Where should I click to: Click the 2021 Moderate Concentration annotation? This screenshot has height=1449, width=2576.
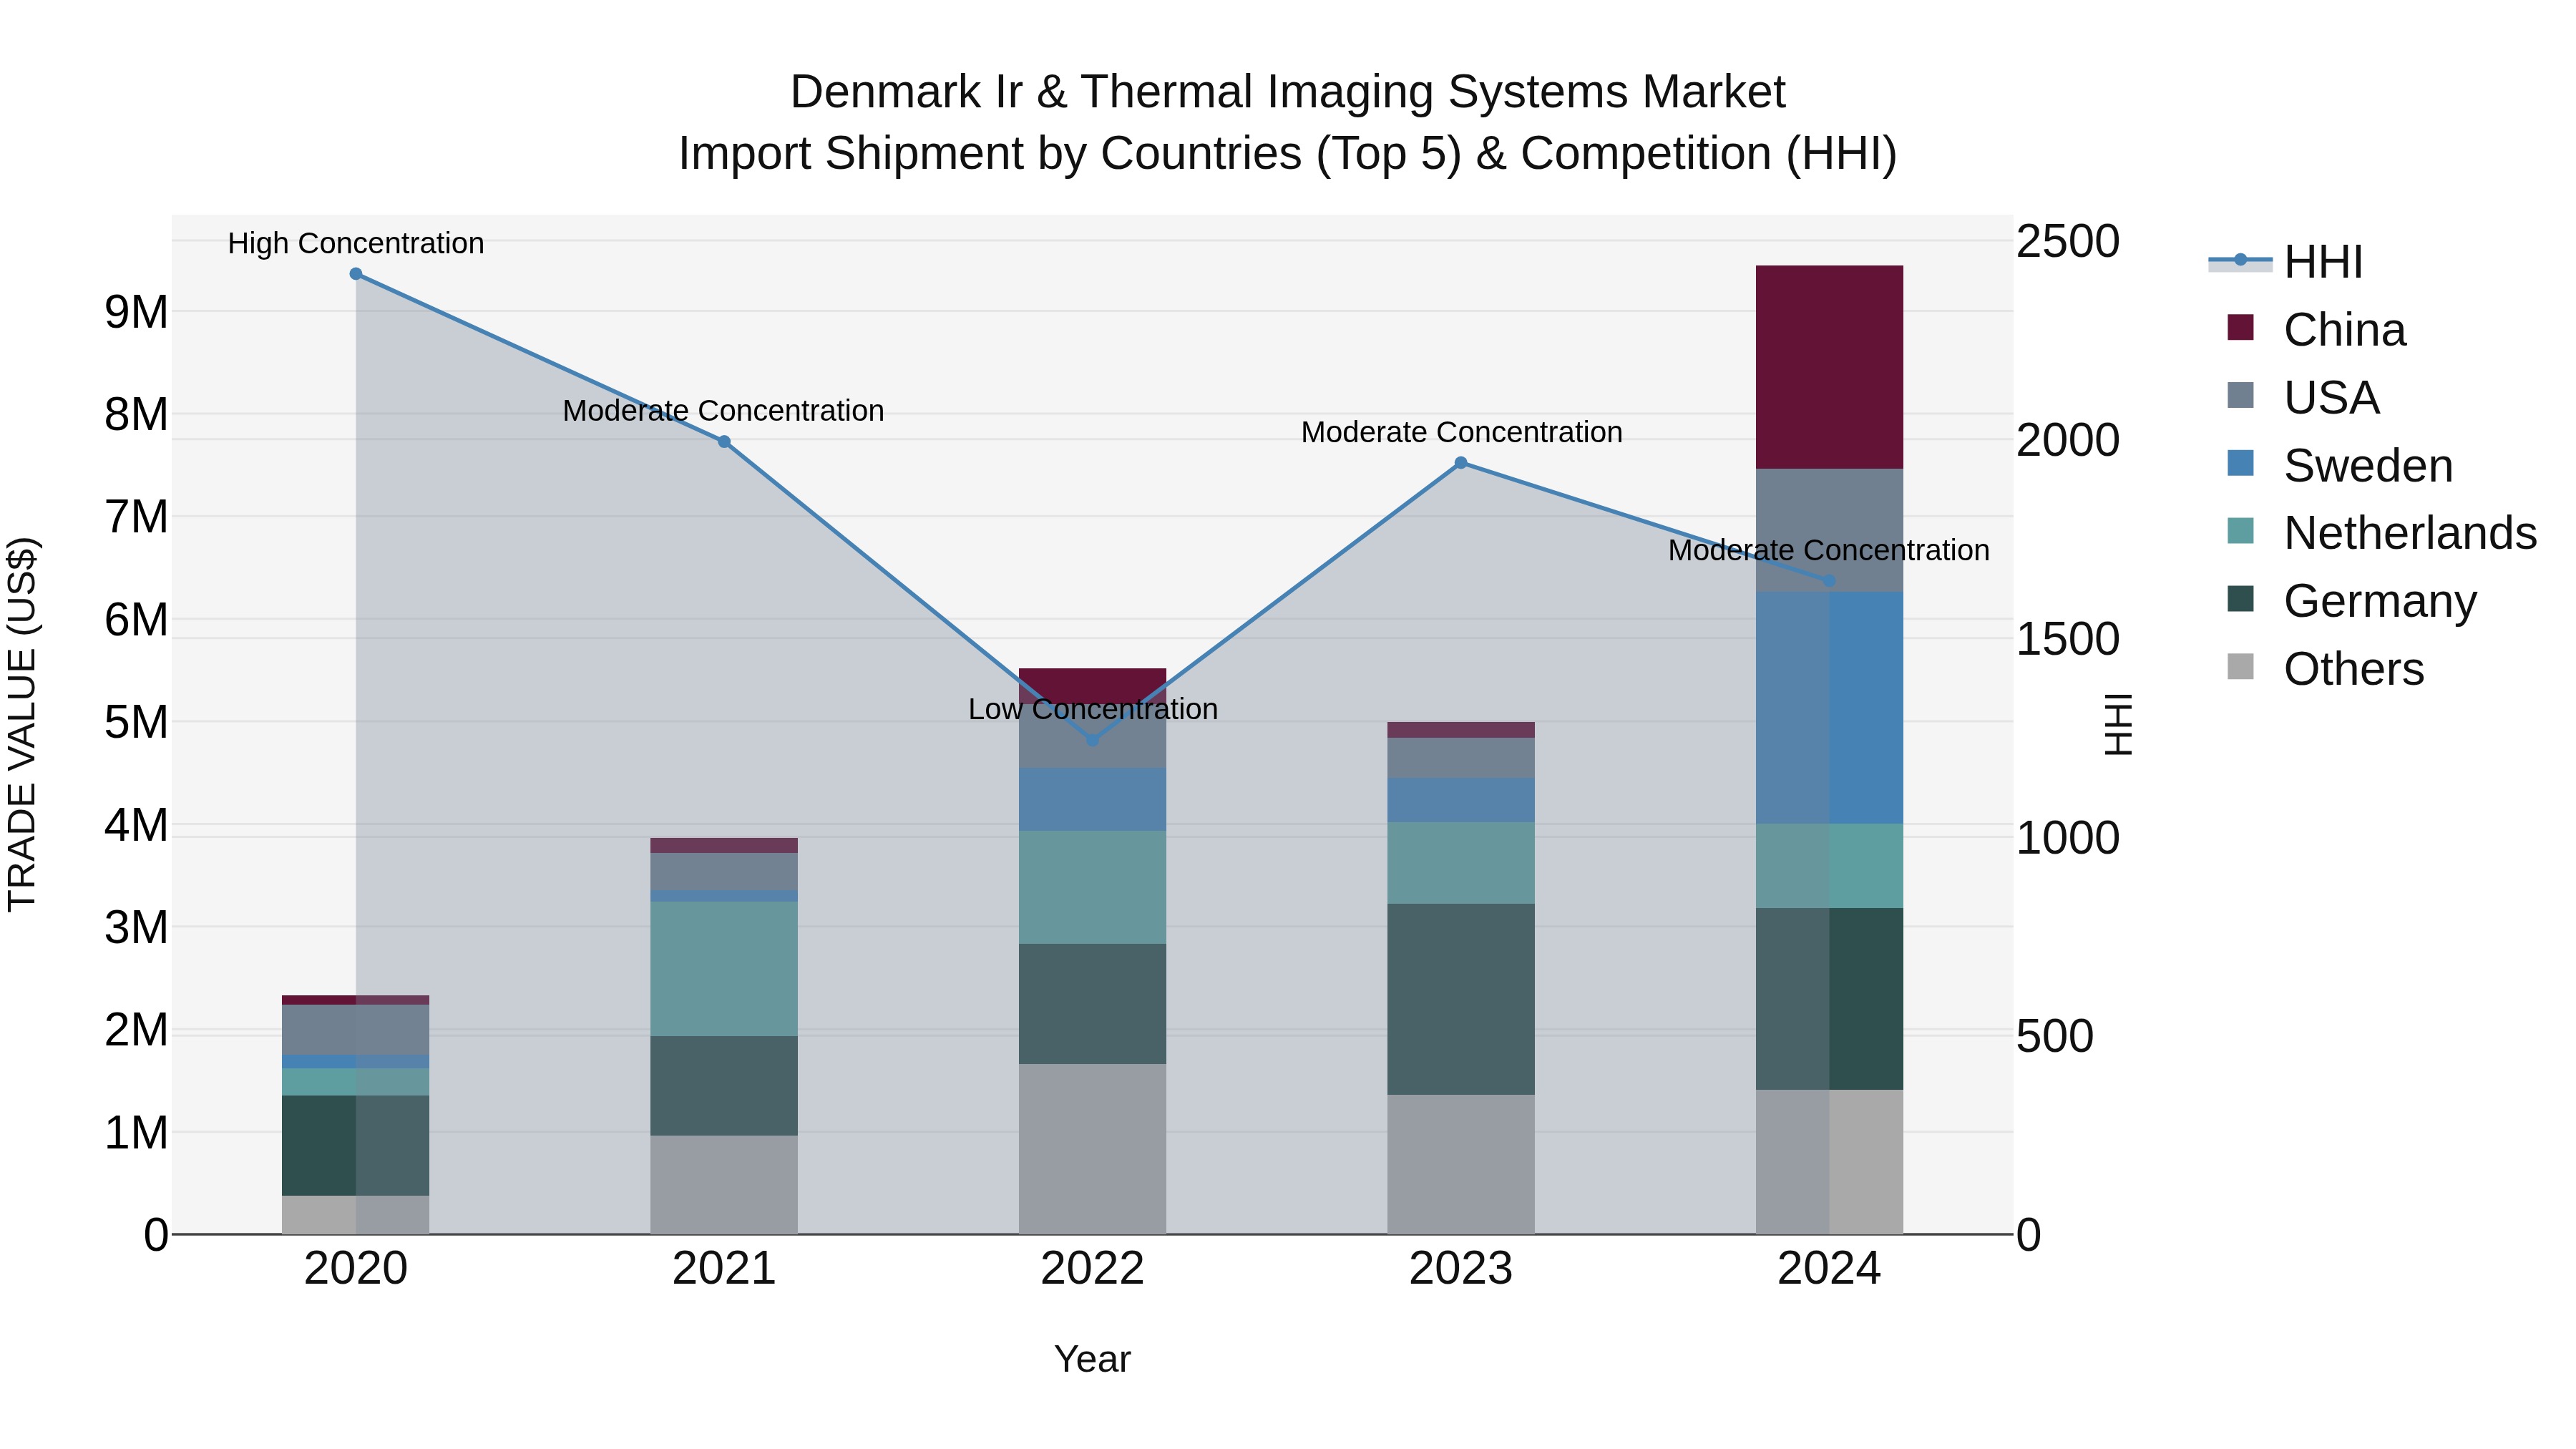click(724, 411)
